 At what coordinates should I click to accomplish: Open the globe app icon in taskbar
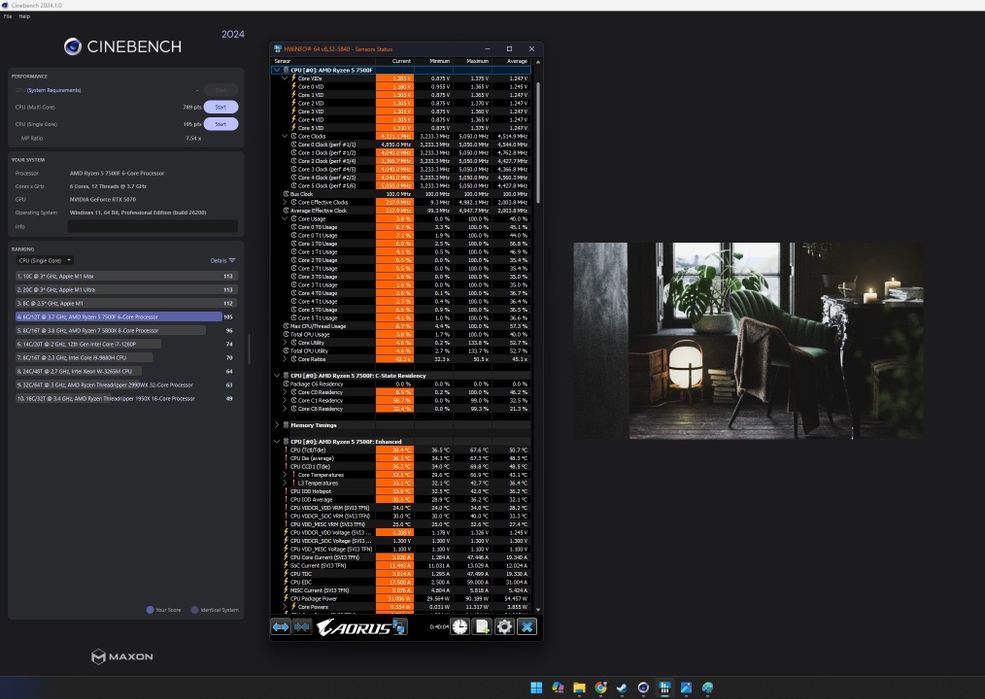click(707, 688)
